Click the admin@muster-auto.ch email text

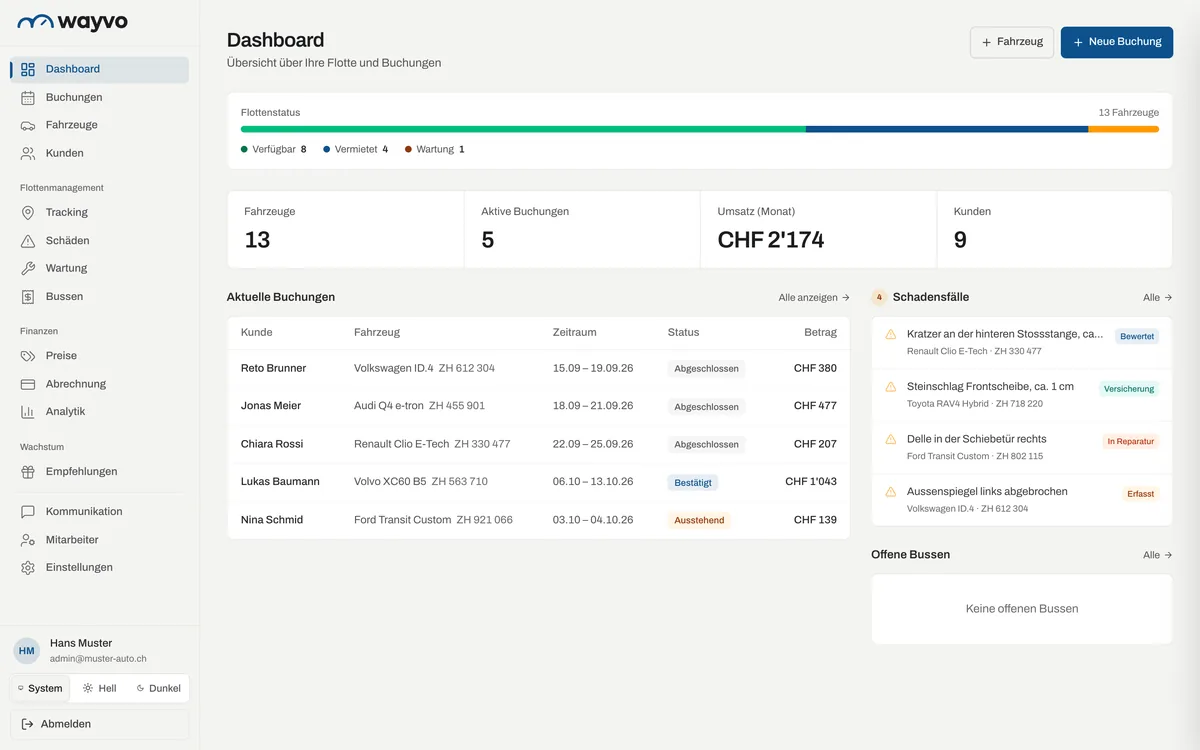pos(98,659)
